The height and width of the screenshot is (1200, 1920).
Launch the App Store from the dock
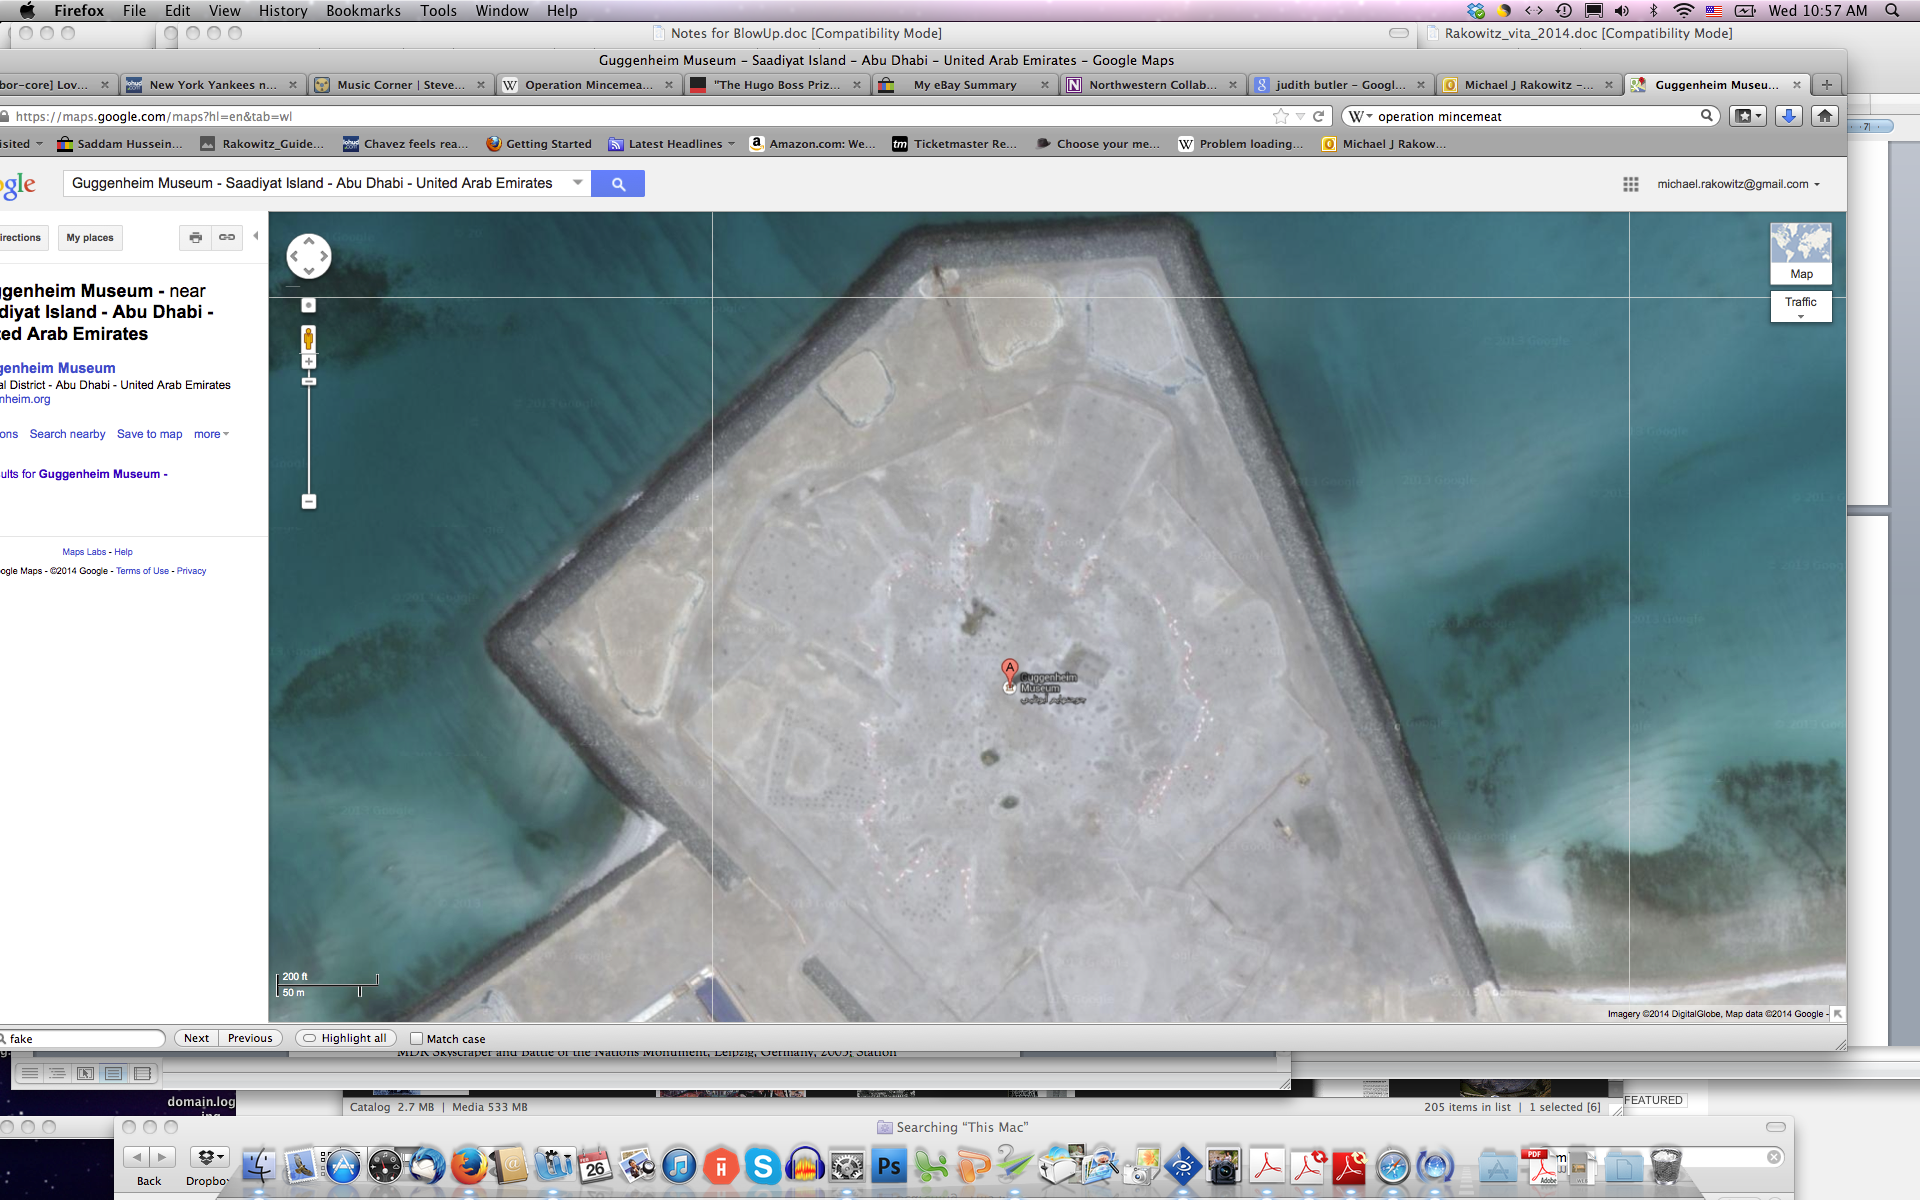point(343,1166)
